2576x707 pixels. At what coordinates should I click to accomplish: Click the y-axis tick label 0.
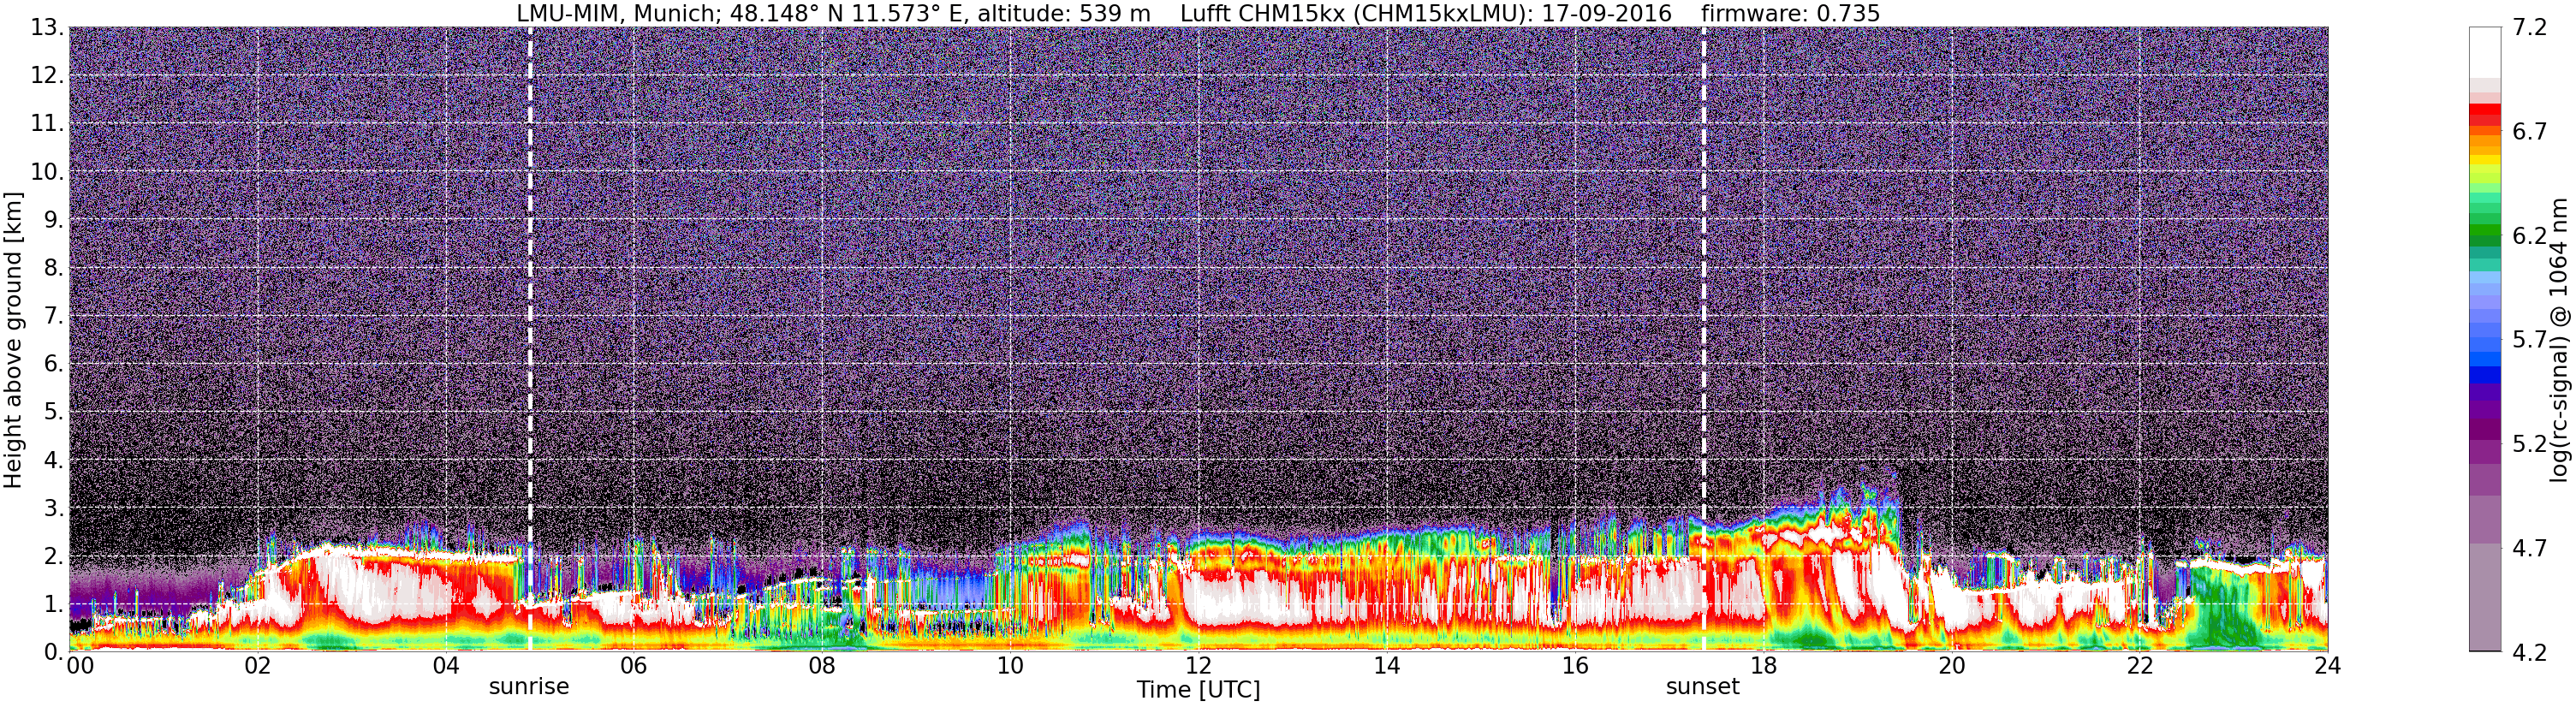(53, 651)
